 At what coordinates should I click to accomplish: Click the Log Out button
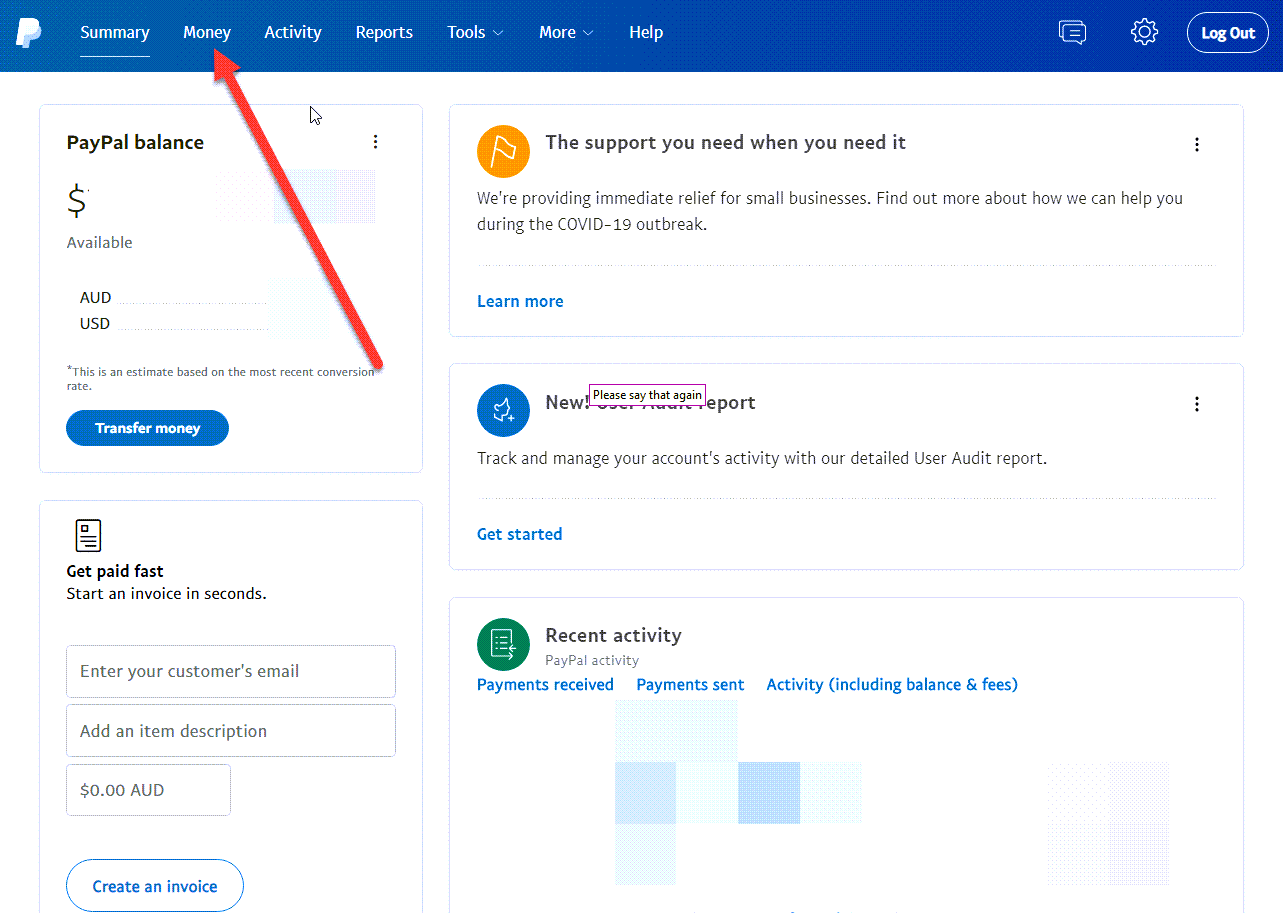point(1228,33)
